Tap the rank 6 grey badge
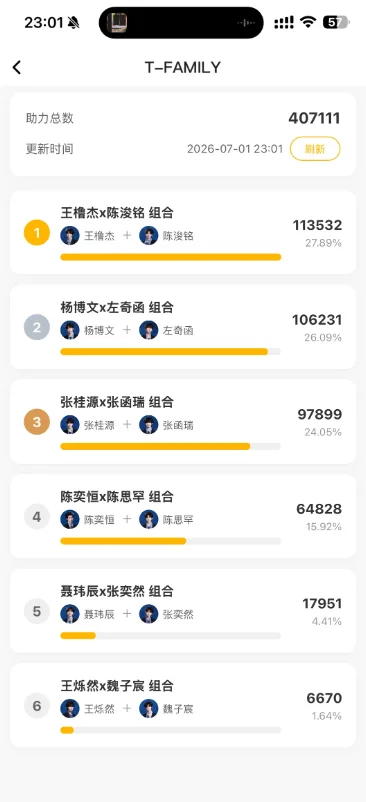 point(37,706)
